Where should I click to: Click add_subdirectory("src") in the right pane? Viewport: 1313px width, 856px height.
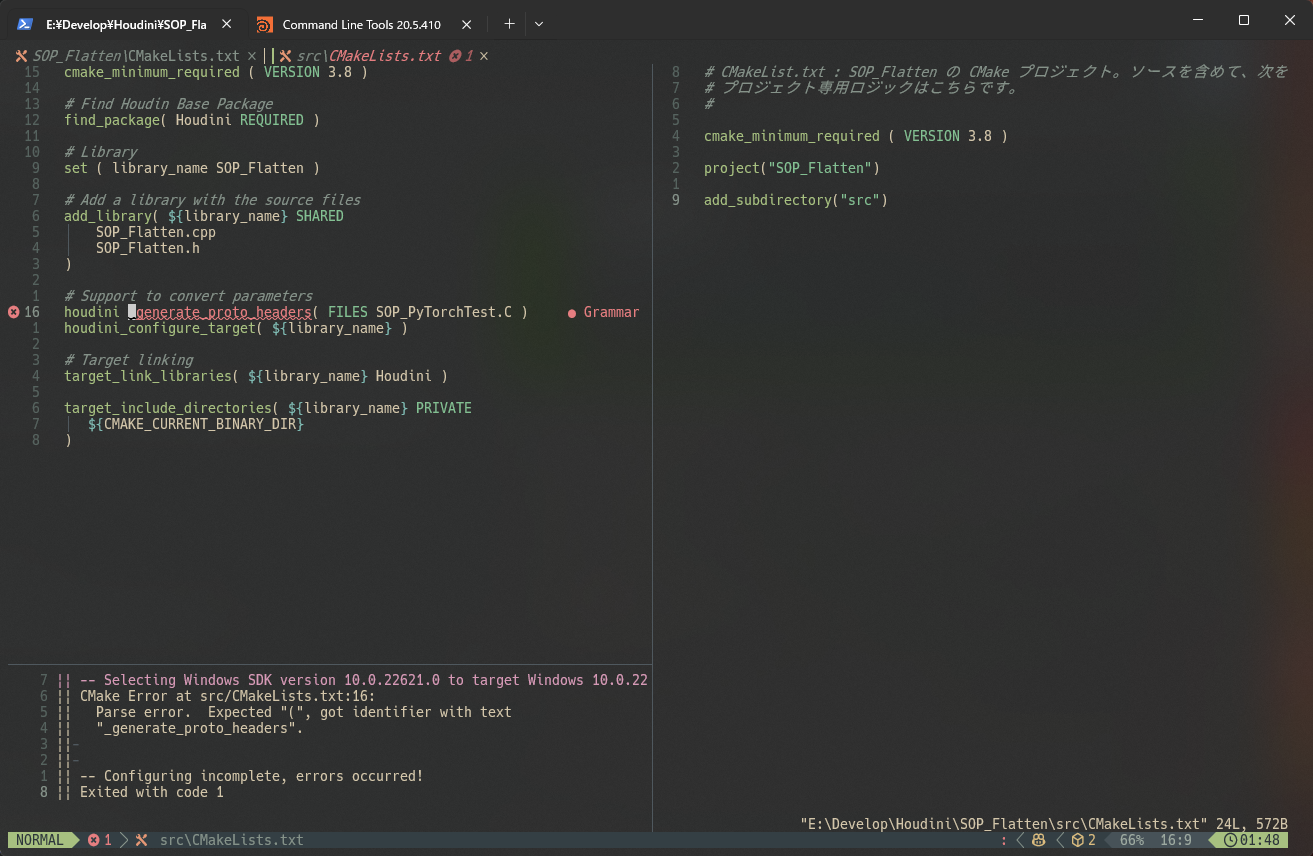[796, 200]
